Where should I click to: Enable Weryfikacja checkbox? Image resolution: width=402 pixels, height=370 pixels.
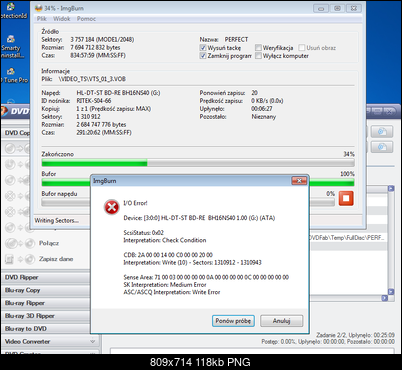click(x=258, y=48)
